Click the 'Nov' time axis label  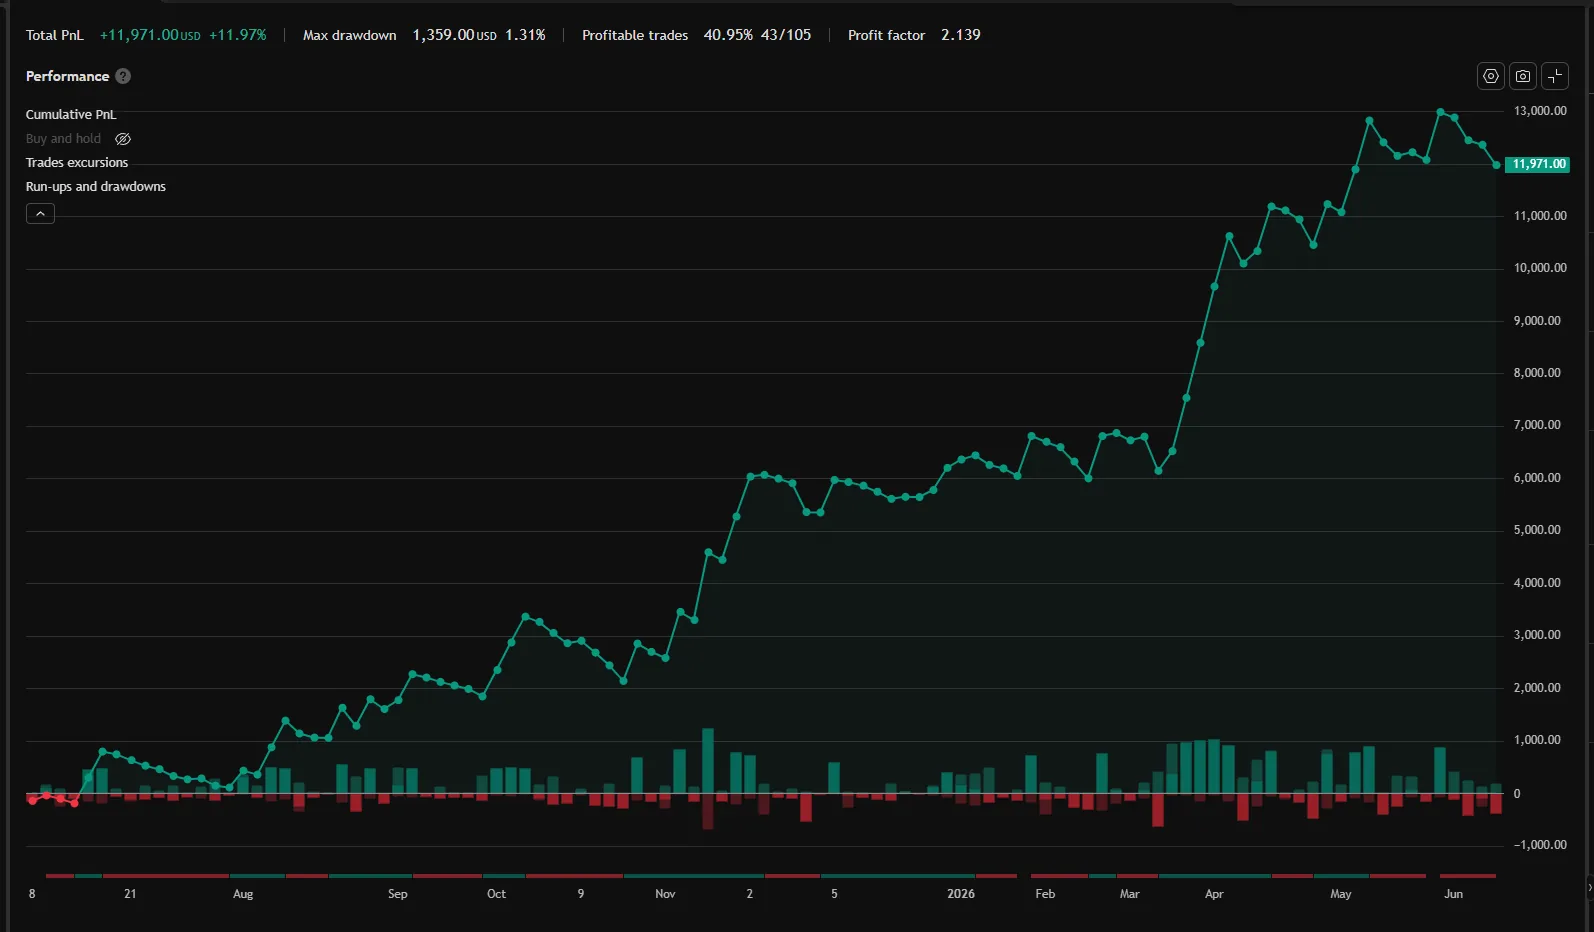coord(665,894)
